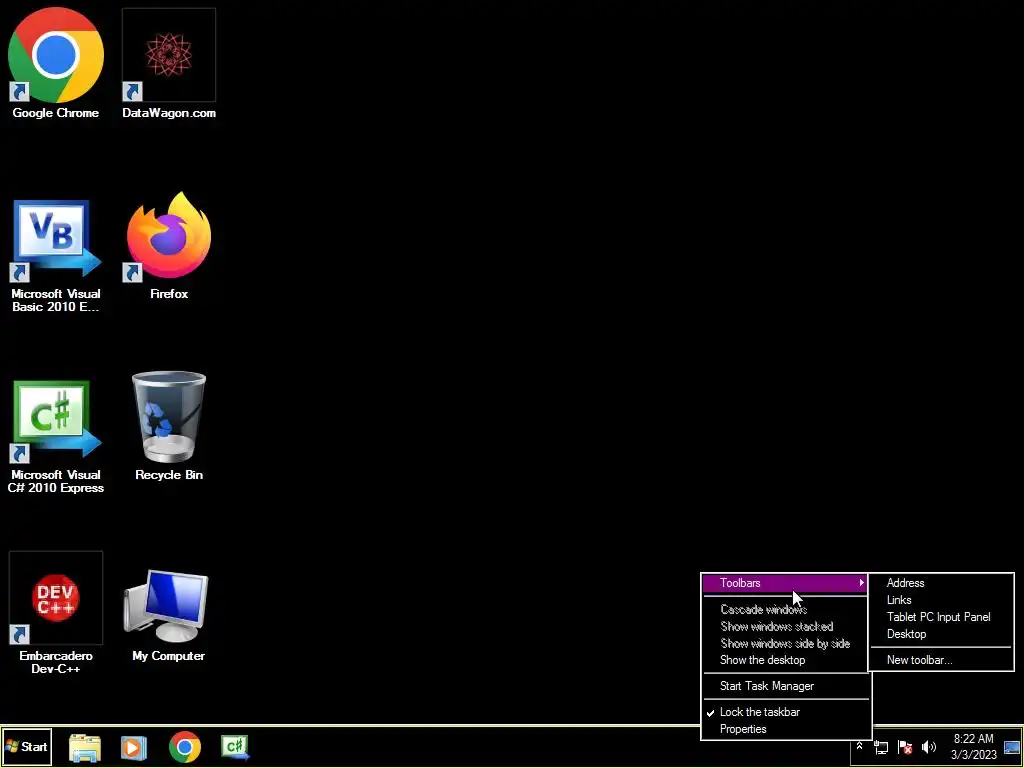Open Visual C# from the taskbar
1024x768 pixels.
tap(235, 747)
